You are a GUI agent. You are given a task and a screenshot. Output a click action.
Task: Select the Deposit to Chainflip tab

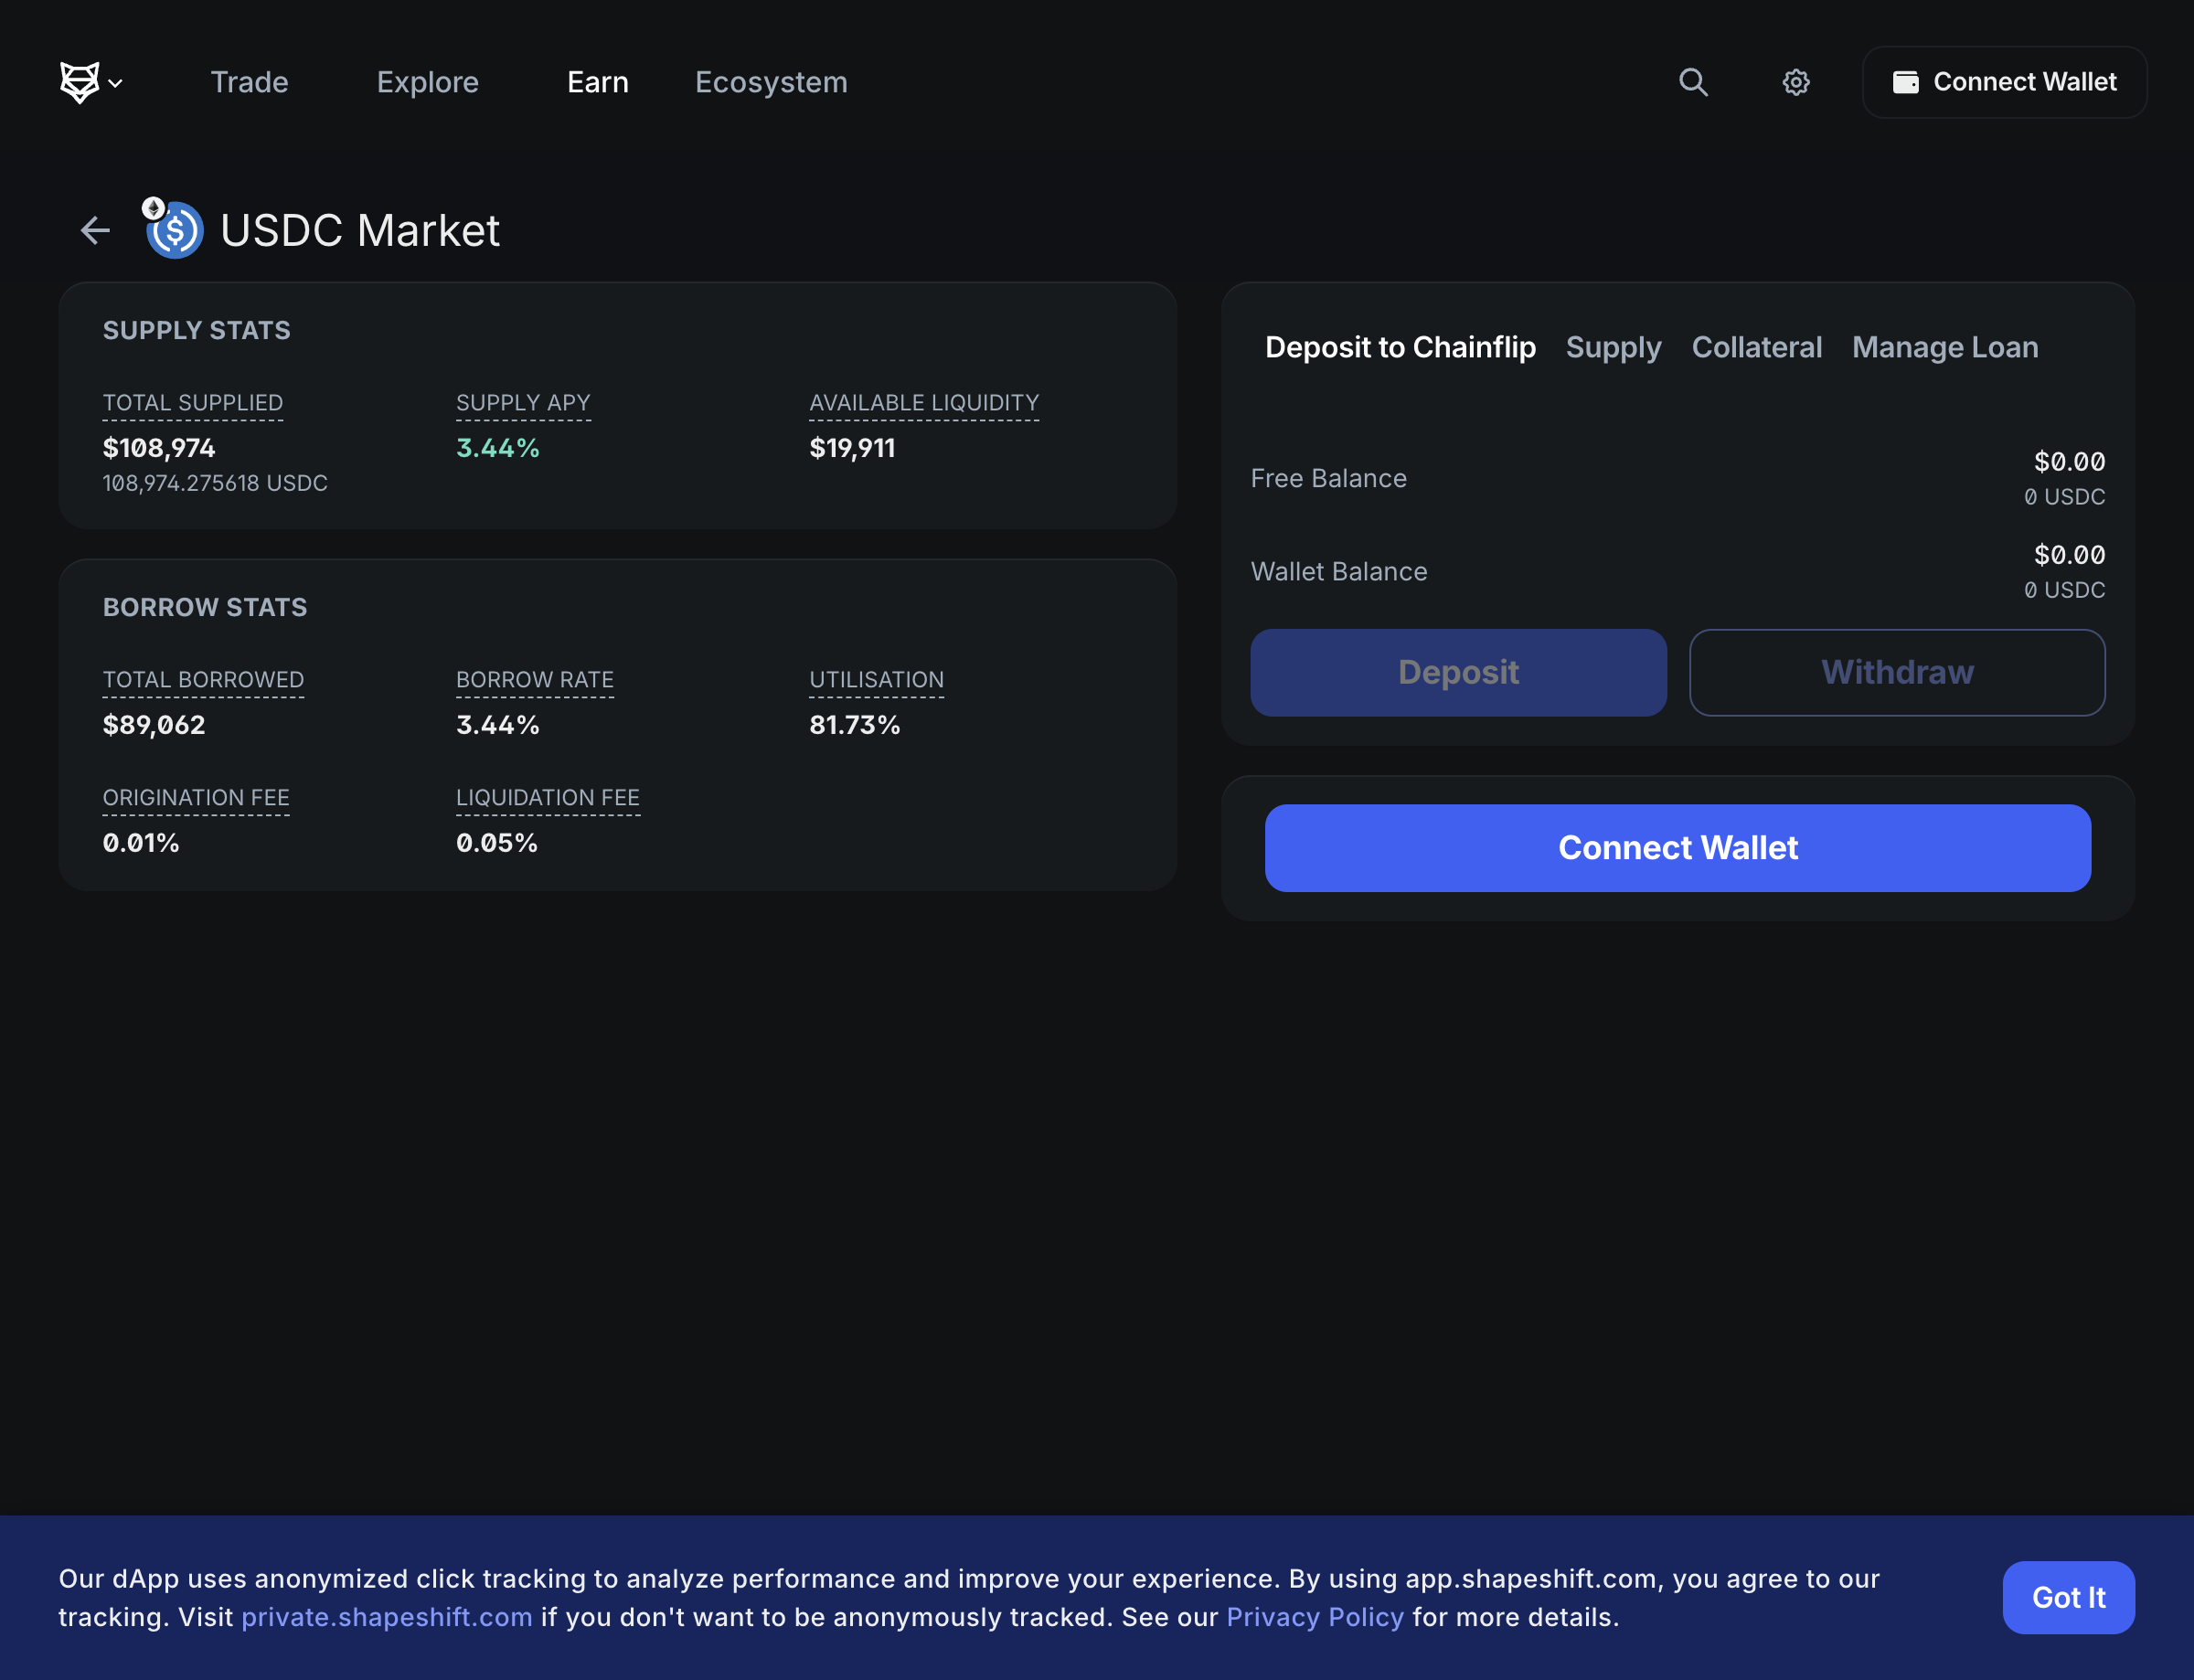pos(1400,347)
